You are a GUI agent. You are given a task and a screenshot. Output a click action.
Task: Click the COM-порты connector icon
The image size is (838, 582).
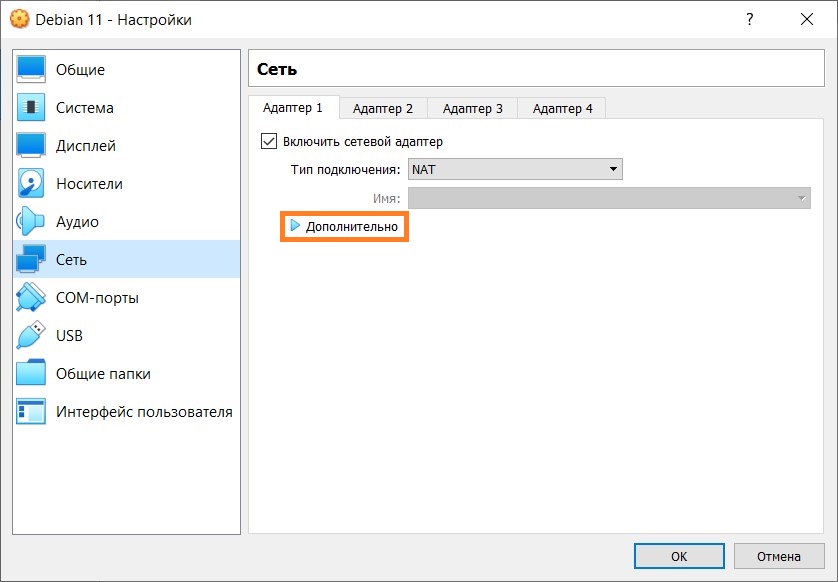(31, 298)
